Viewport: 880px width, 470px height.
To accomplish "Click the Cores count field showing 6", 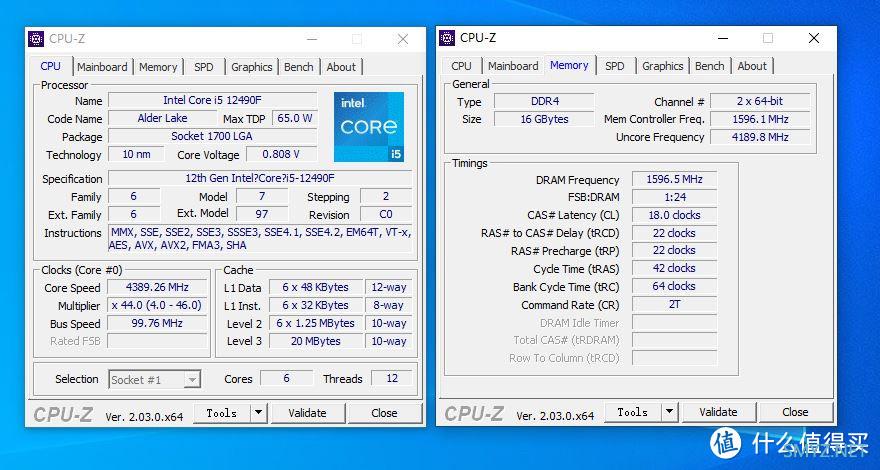I will tap(286, 378).
